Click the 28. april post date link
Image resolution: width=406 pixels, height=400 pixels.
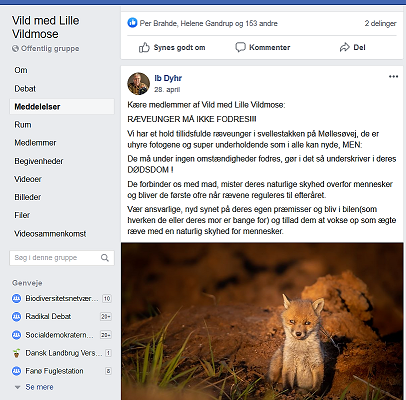167,89
